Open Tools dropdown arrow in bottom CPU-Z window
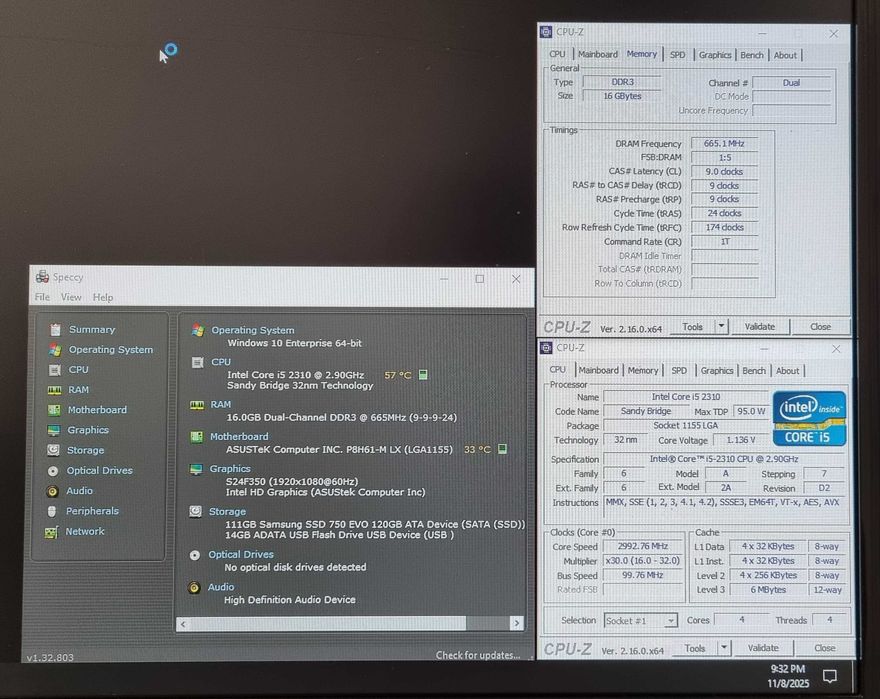The image size is (880, 699). pos(724,648)
